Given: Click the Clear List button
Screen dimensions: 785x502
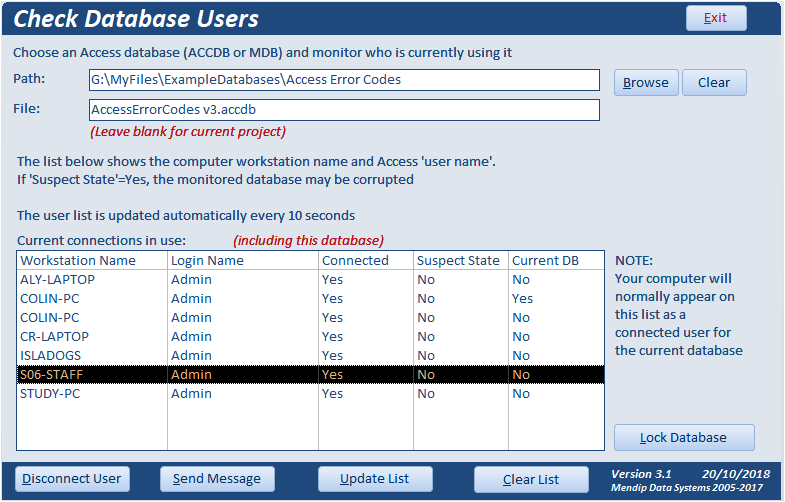Looking at the screenshot, I should coord(531,479).
